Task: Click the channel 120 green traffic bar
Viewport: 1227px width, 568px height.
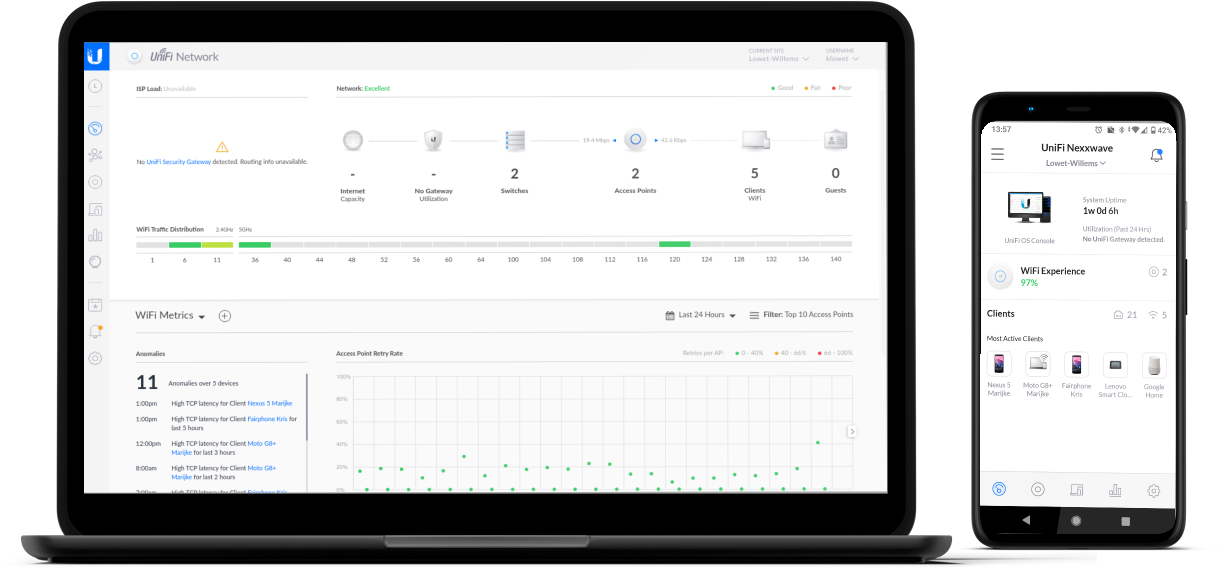Action: (674, 244)
